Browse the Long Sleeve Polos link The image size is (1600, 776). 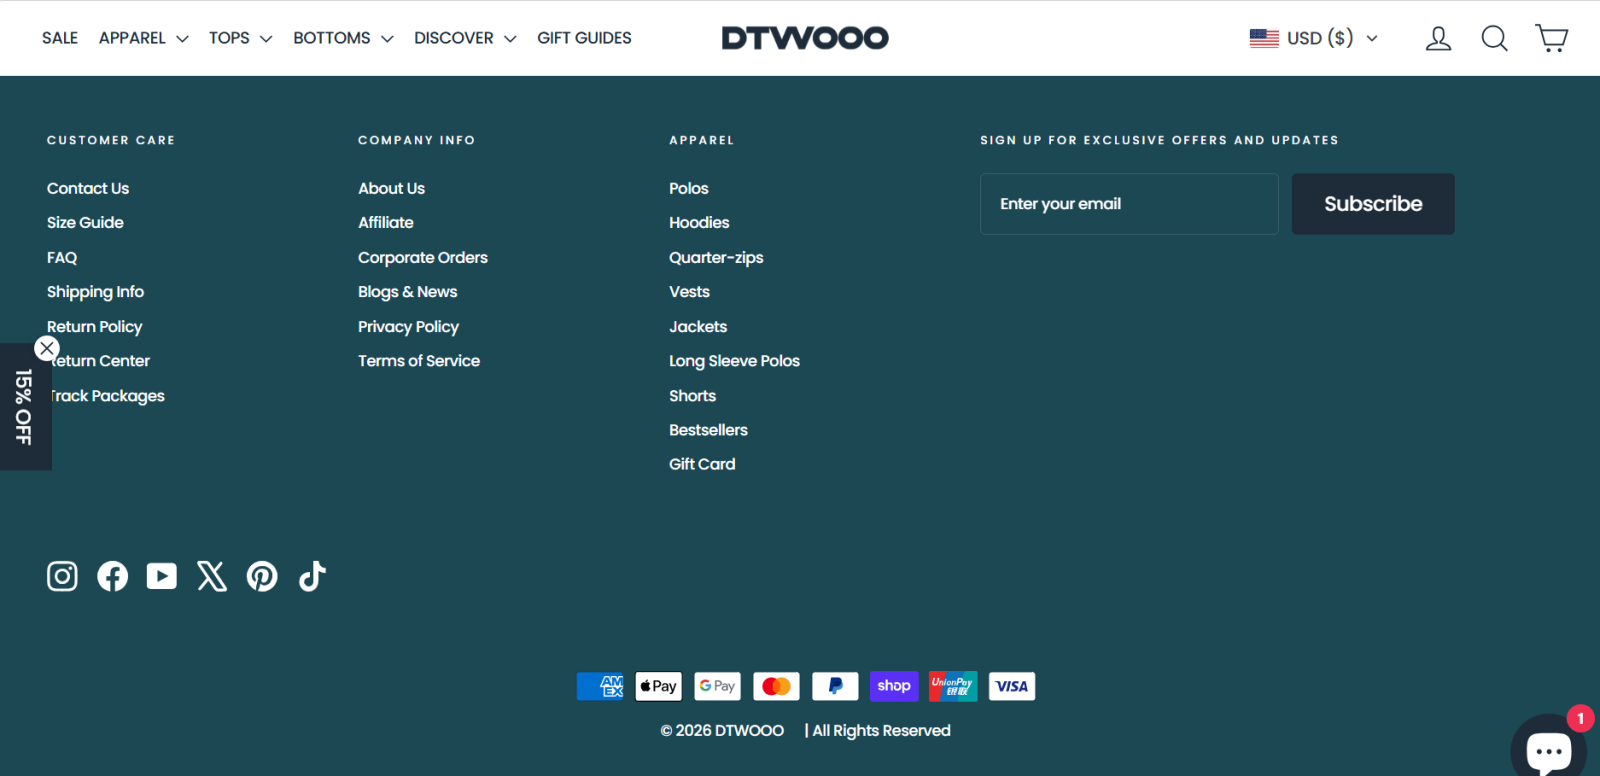click(x=734, y=361)
